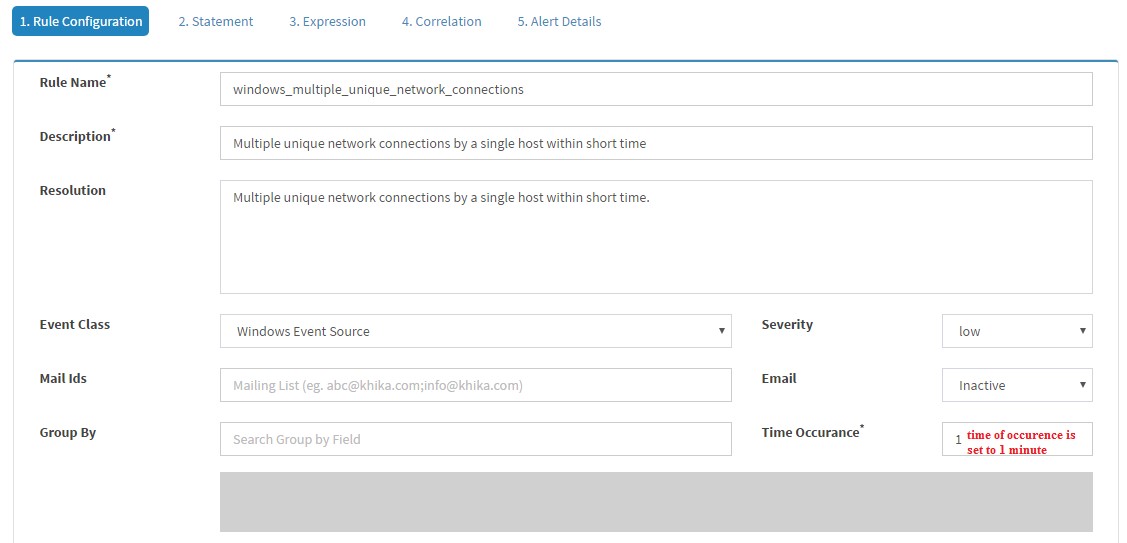
Task: Switch to the Statement tab
Action: (216, 22)
